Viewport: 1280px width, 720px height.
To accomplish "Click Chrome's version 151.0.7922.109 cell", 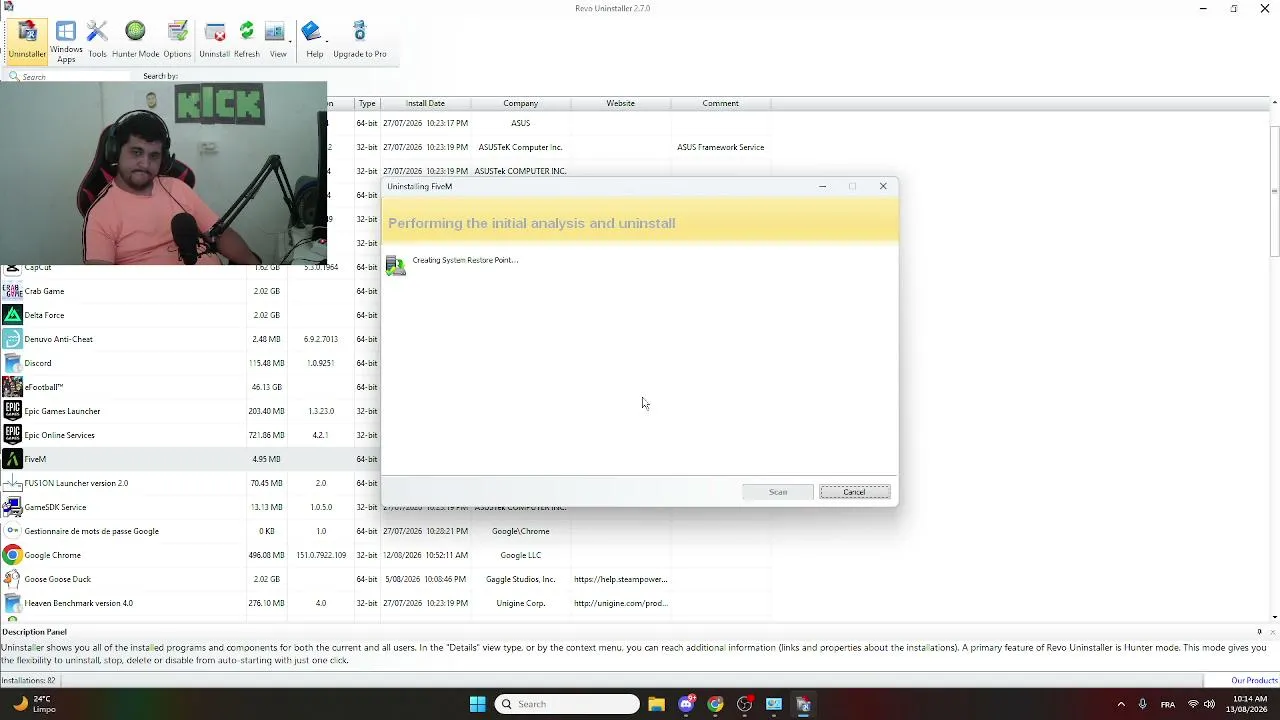I will pyautogui.click(x=321, y=555).
